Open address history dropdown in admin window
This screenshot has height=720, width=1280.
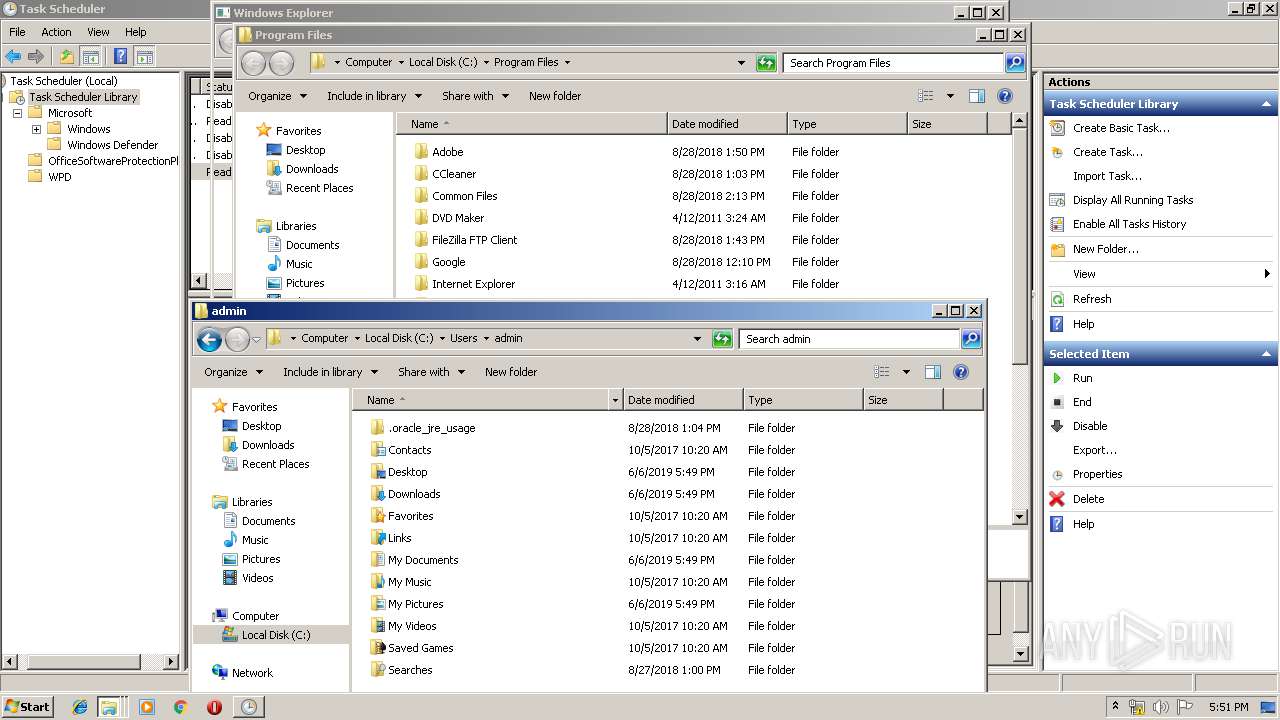pyautogui.click(x=697, y=339)
